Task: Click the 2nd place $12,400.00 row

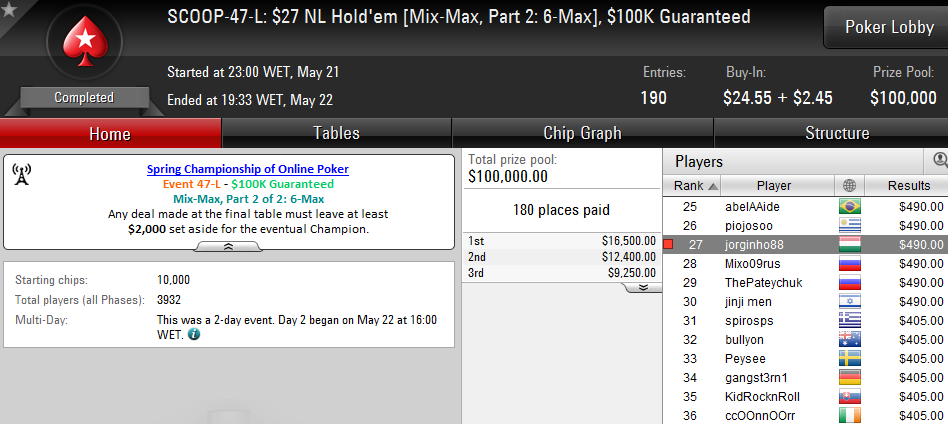Action: coord(562,256)
